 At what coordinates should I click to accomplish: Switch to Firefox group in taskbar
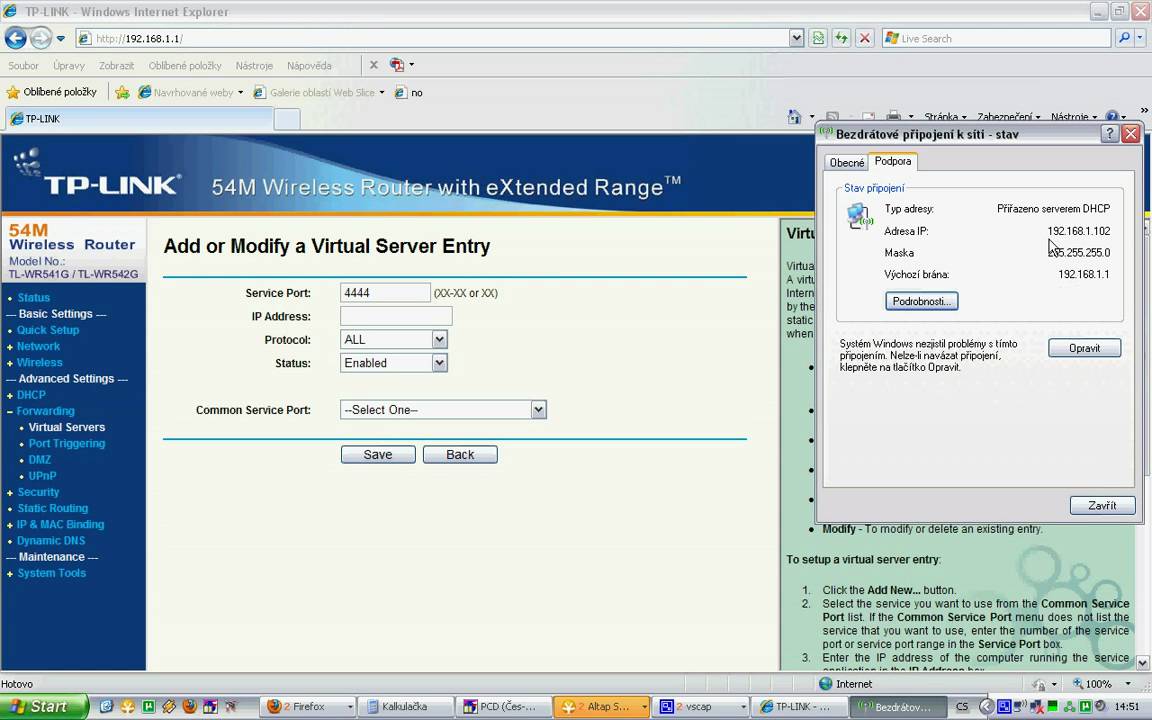309,707
